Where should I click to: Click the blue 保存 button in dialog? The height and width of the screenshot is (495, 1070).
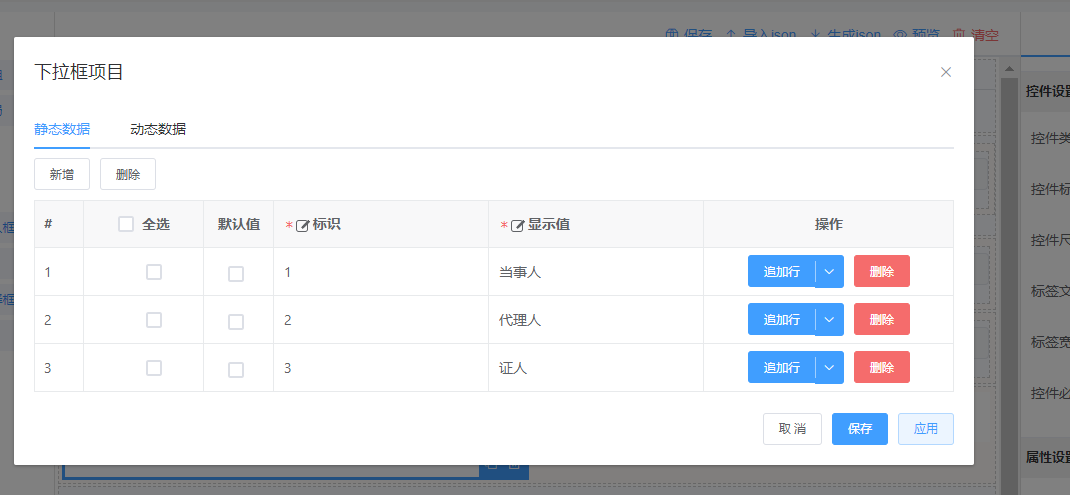point(860,429)
